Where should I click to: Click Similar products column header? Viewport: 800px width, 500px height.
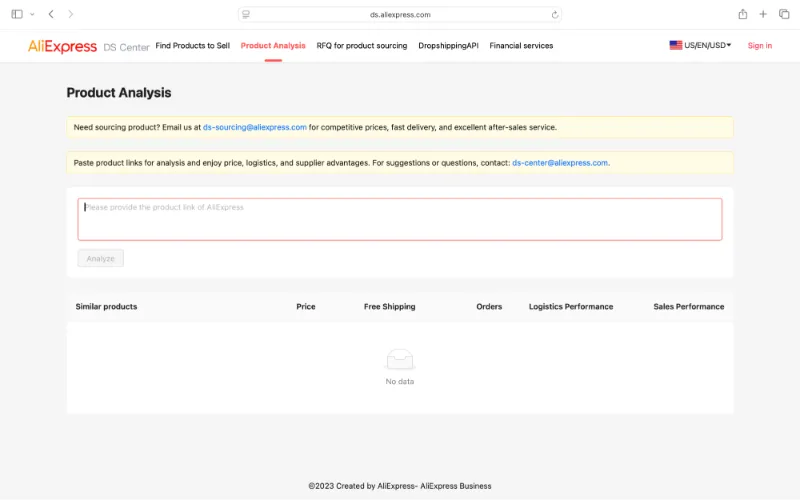pyautogui.click(x=106, y=306)
